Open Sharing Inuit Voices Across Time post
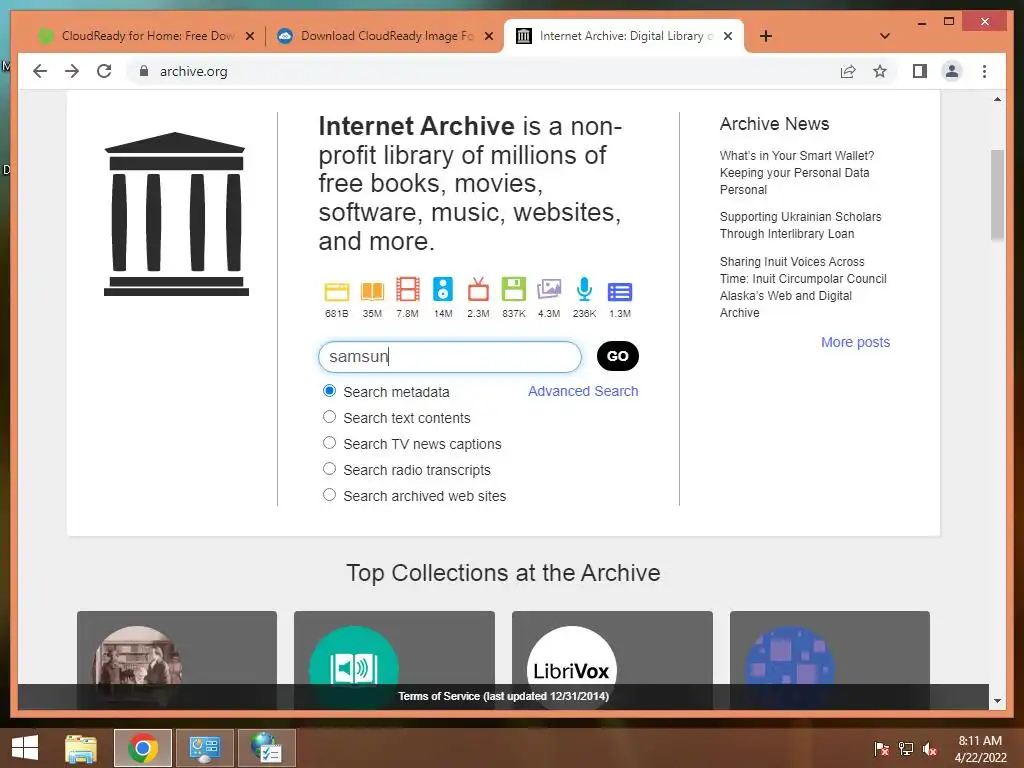Viewport: 1024px width, 768px height. (x=803, y=287)
